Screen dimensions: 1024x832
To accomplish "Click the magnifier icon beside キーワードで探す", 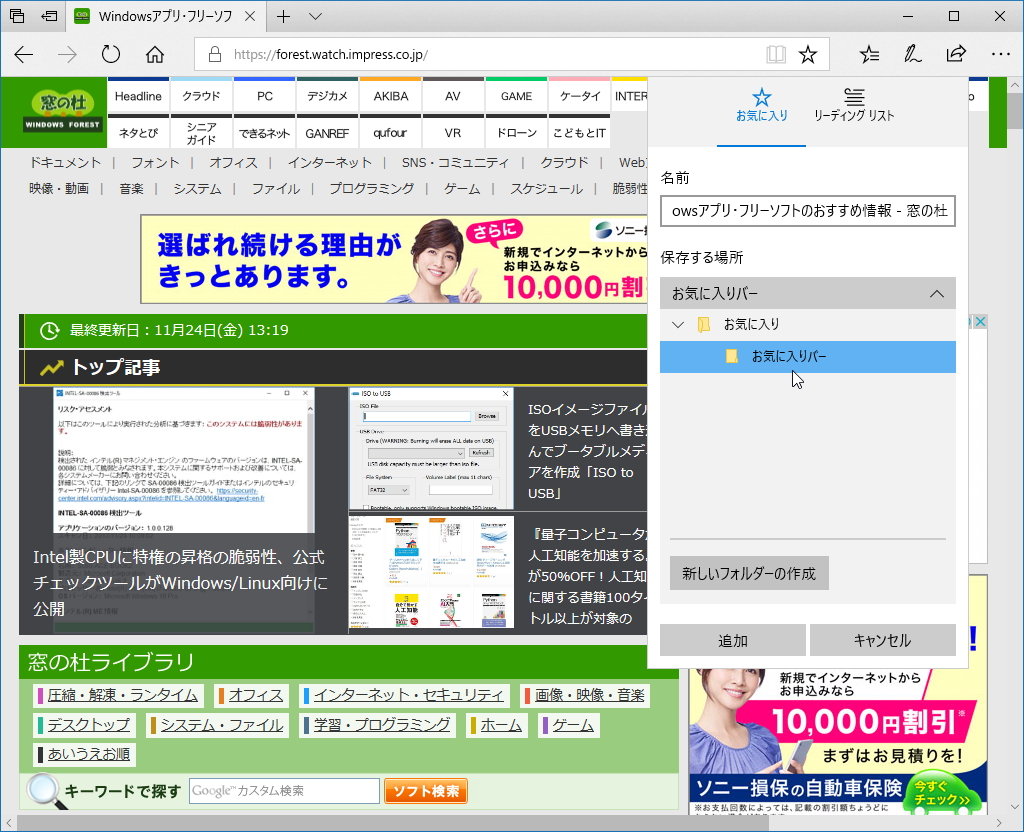I will [42, 790].
